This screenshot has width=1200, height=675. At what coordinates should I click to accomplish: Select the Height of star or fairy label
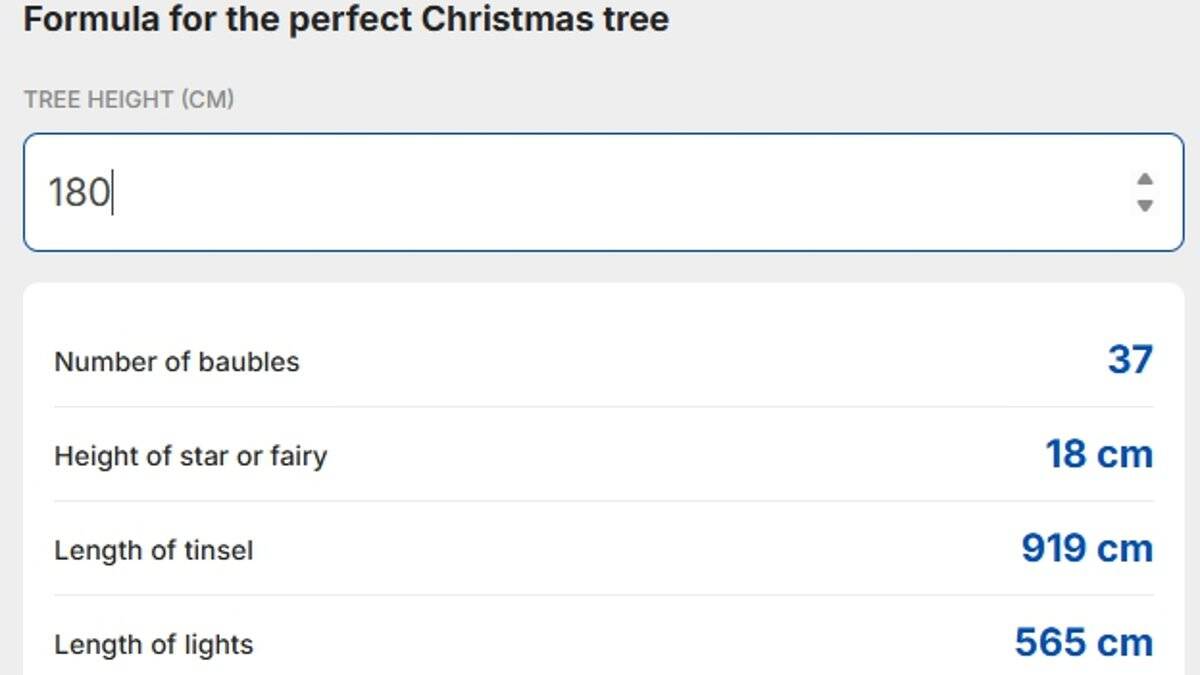190,456
